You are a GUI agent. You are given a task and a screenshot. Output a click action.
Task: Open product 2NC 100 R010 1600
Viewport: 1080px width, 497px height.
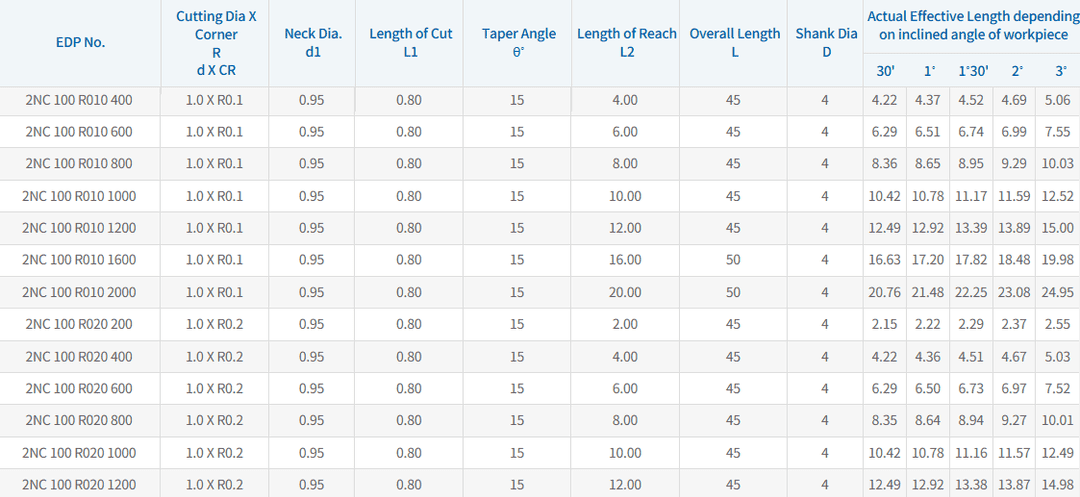click(79, 260)
